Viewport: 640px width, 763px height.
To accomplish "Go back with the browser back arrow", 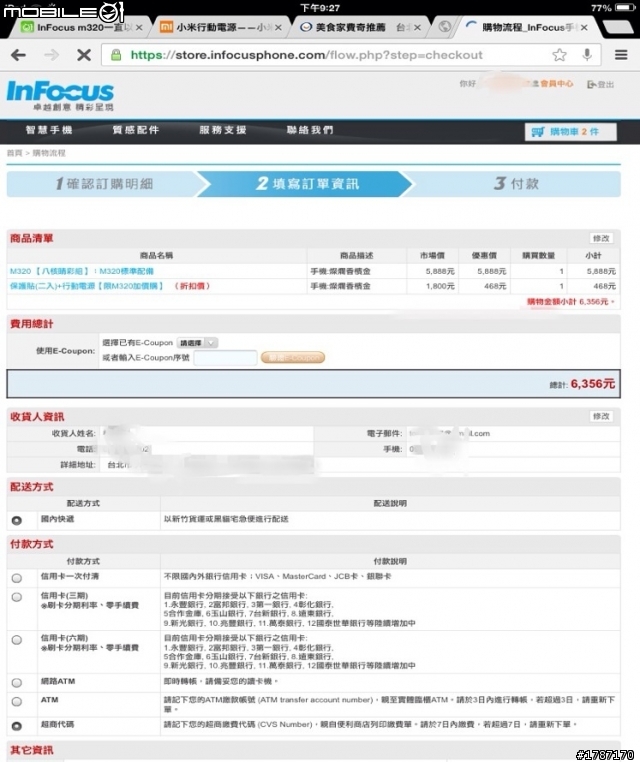I will pos(18,55).
